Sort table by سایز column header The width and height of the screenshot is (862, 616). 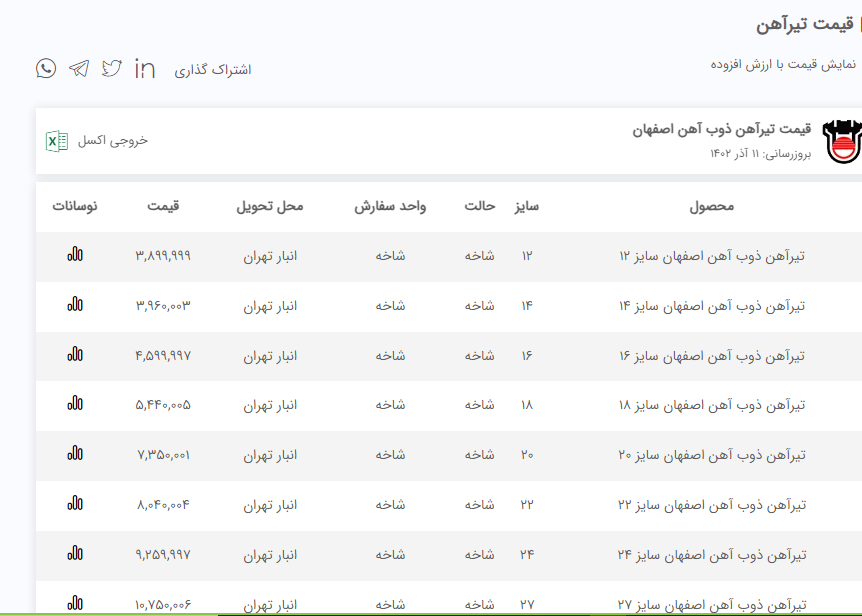(x=527, y=206)
